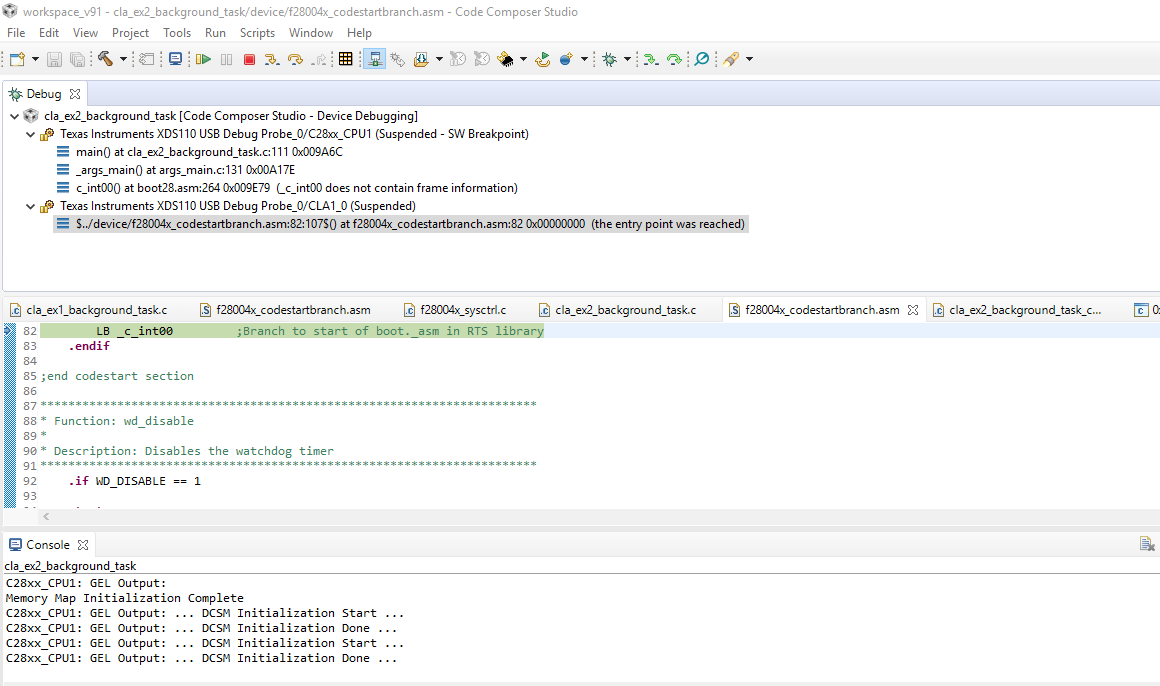
Task: Click the Suspend (pause) icon
Action: click(226, 60)
